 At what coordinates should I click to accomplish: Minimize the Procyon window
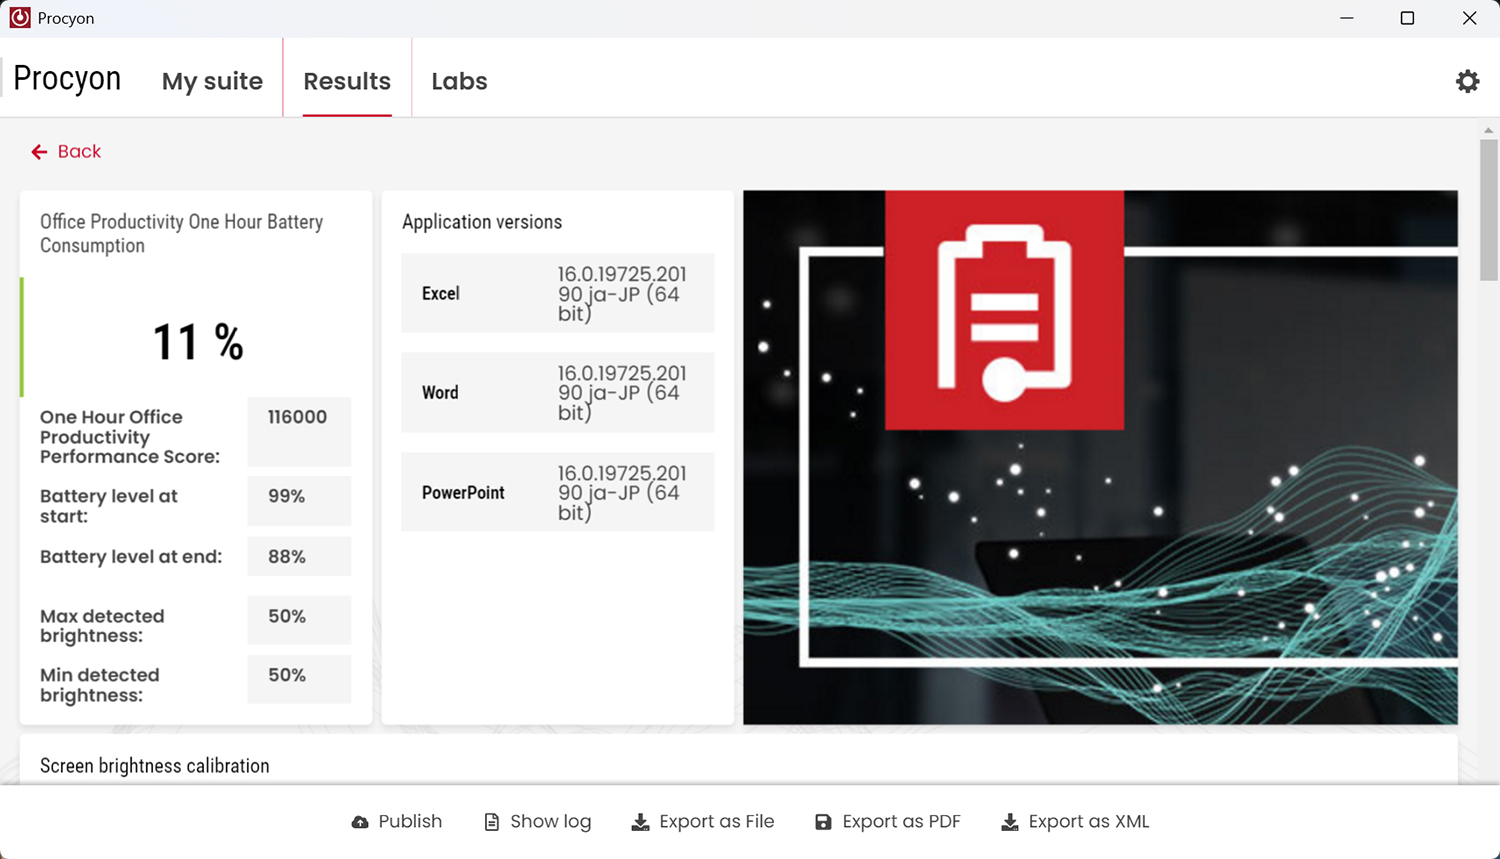click(1347, 18)
